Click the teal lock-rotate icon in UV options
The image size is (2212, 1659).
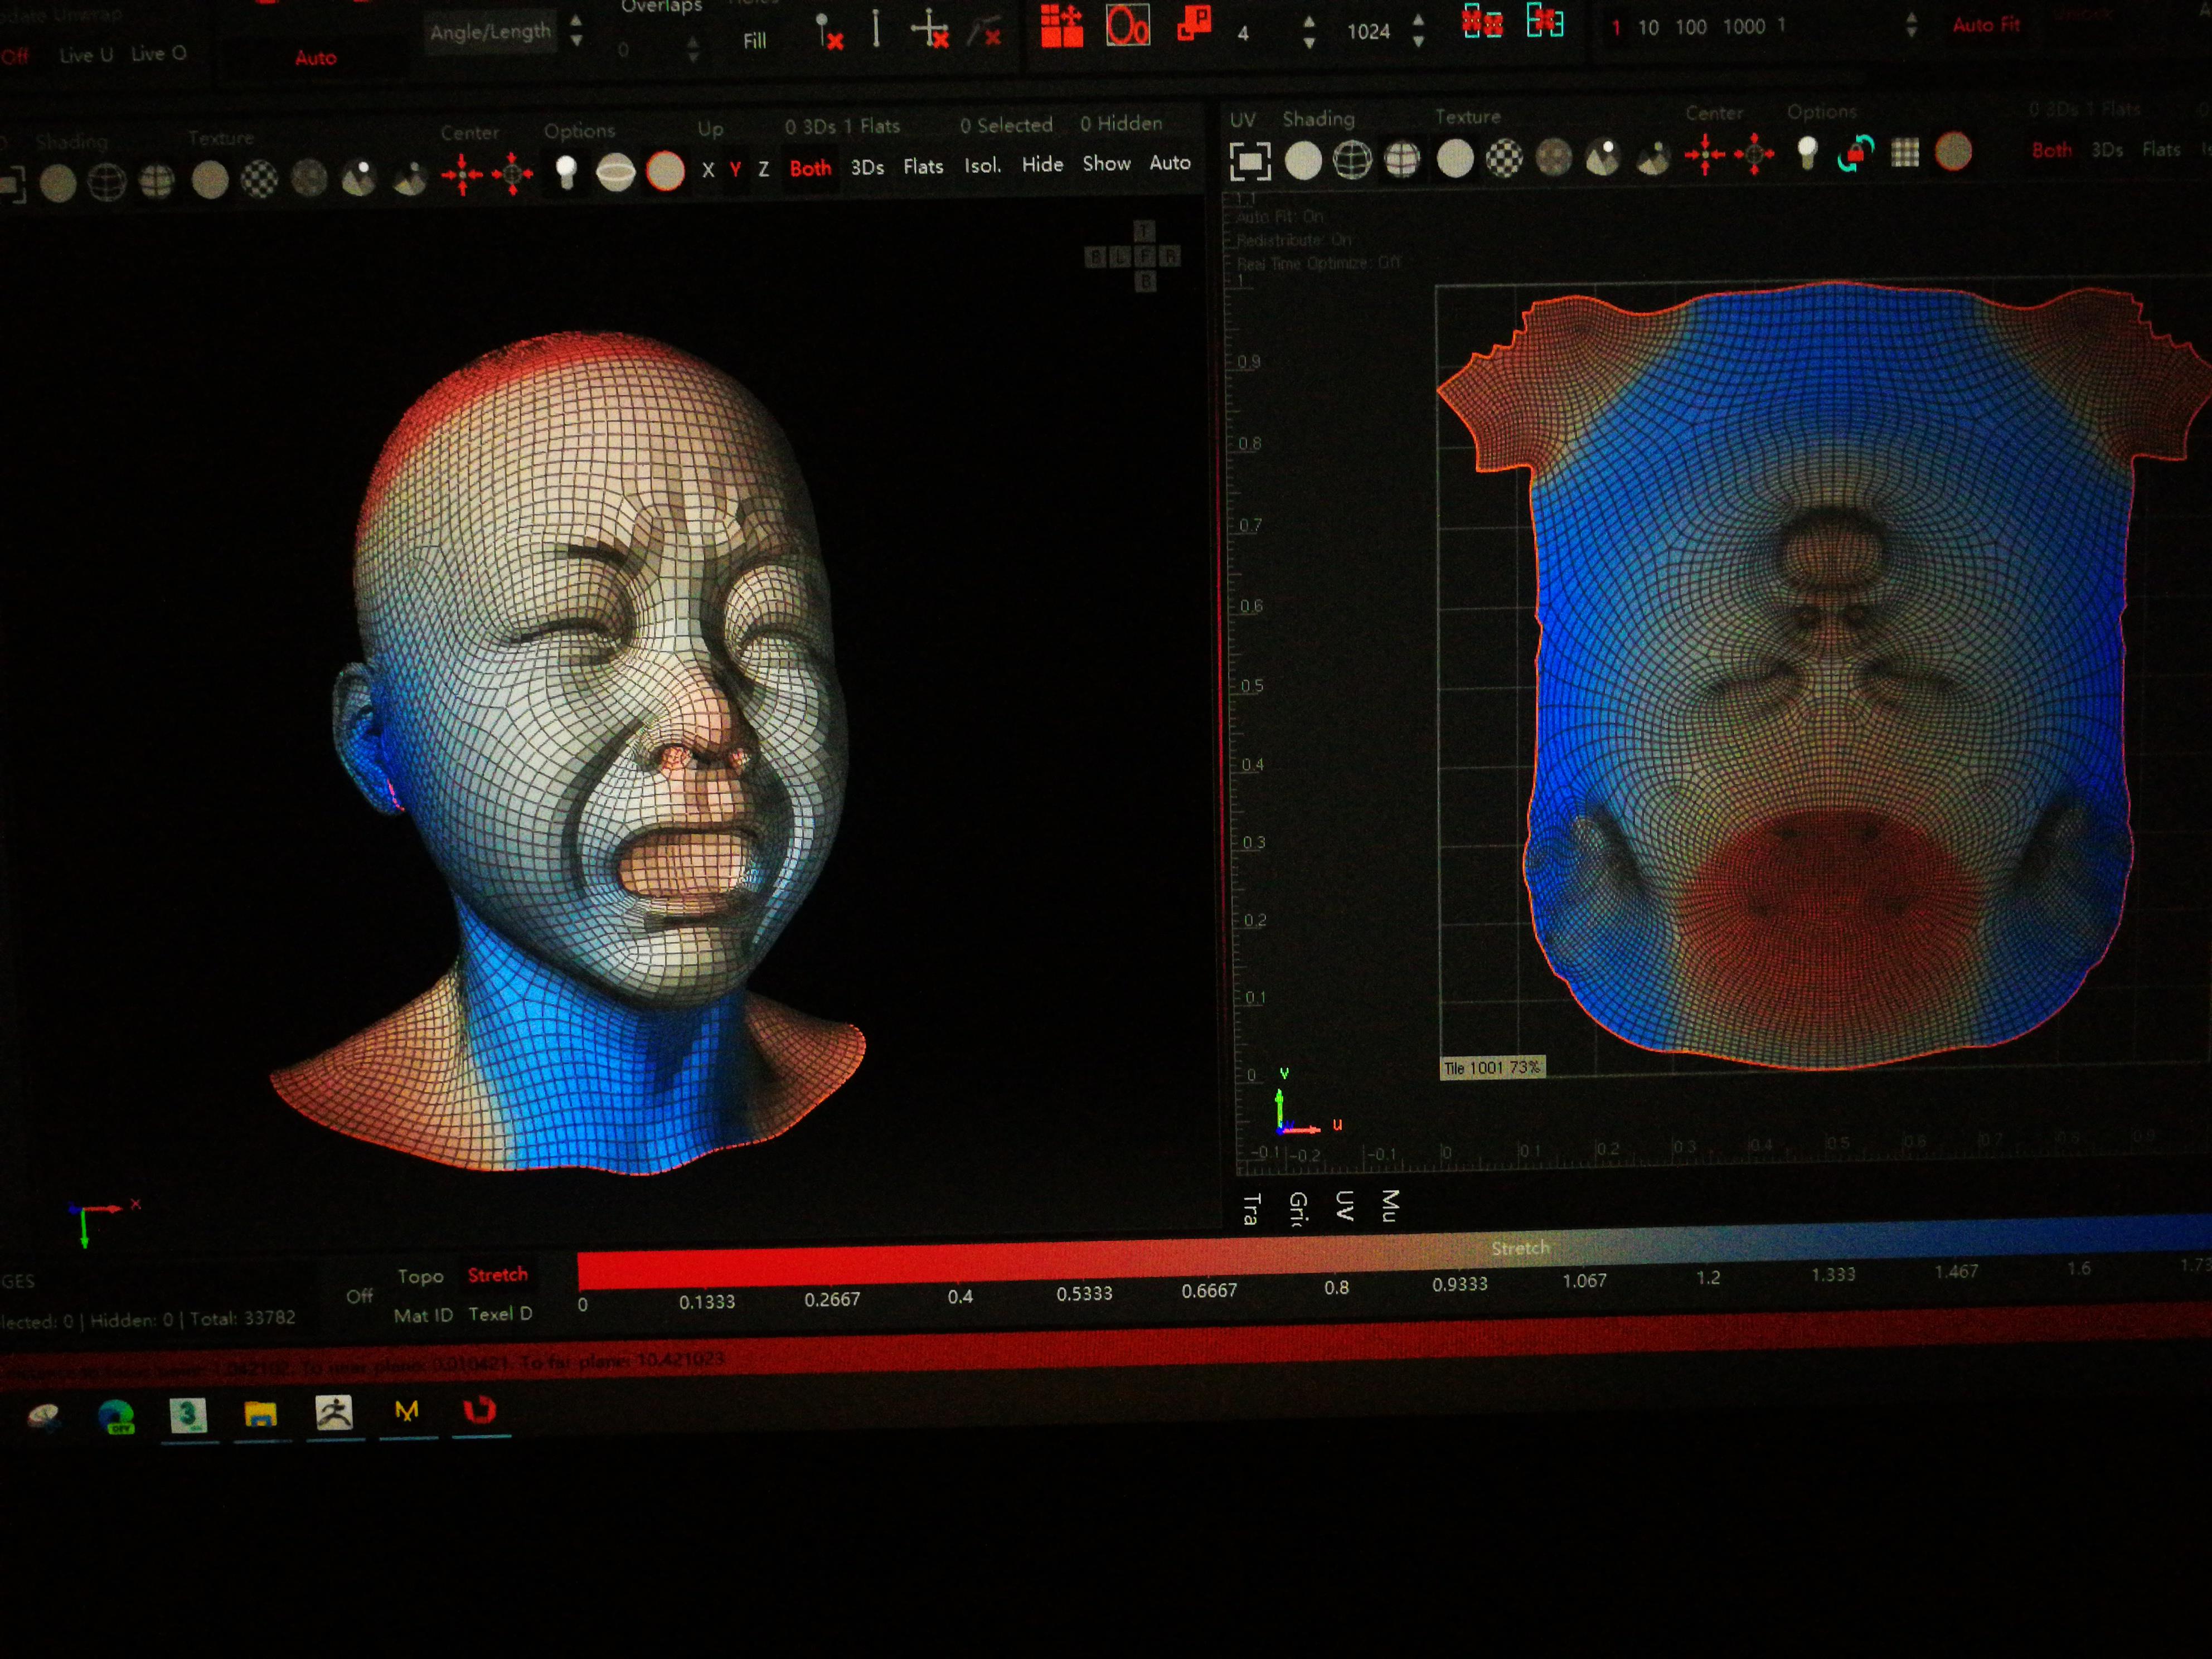[1855, 155]
